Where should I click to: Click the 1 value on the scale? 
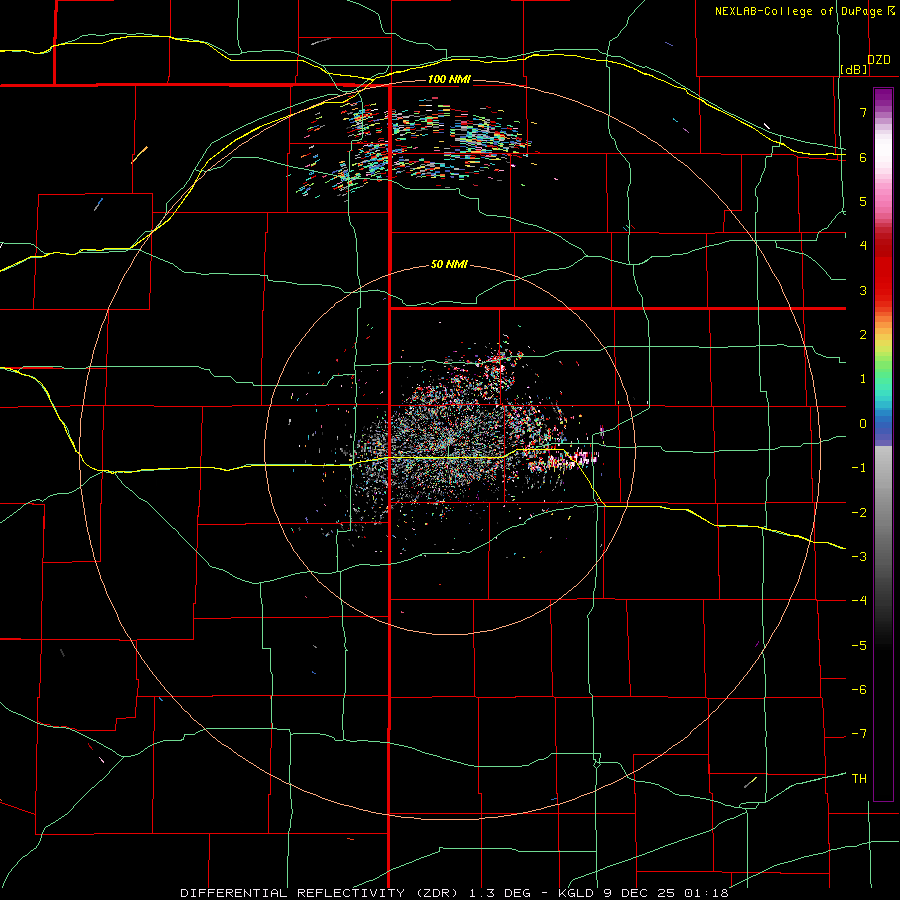(863, 379)
